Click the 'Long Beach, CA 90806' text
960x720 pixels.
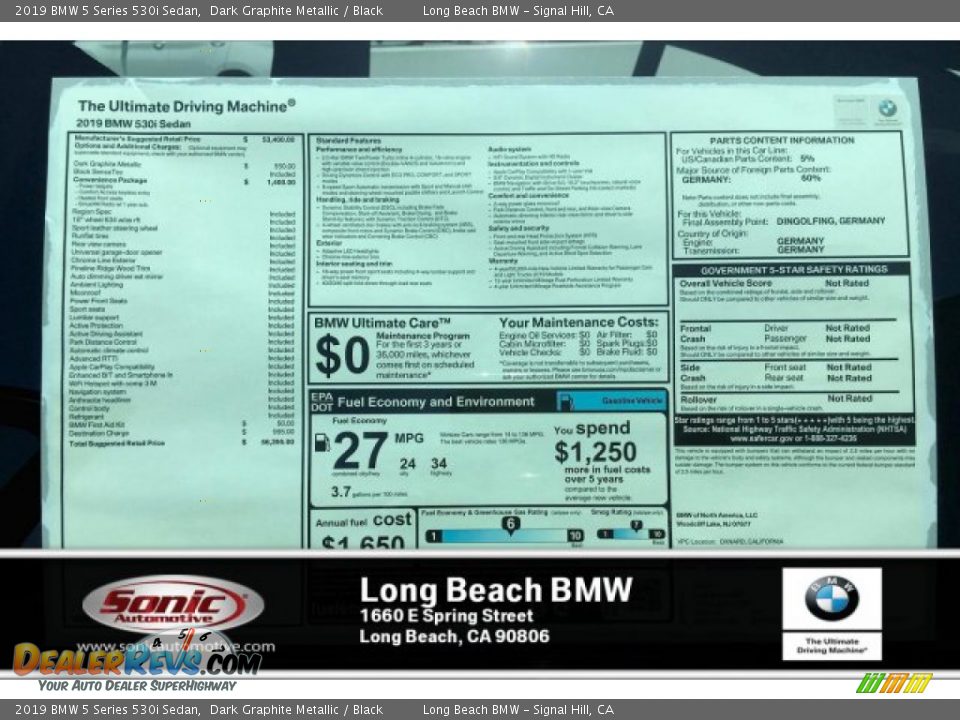454,636
